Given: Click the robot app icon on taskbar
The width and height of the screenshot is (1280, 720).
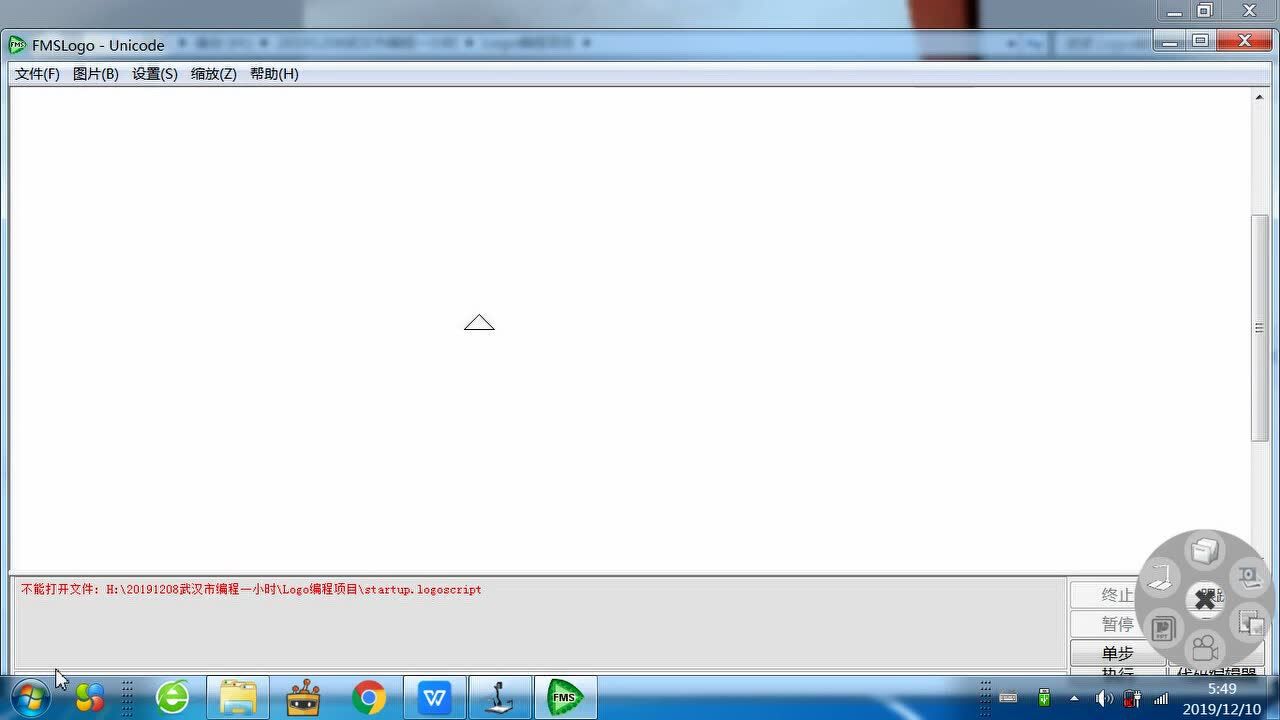Looking at the screenshot, I should click(x=303, y=697).
